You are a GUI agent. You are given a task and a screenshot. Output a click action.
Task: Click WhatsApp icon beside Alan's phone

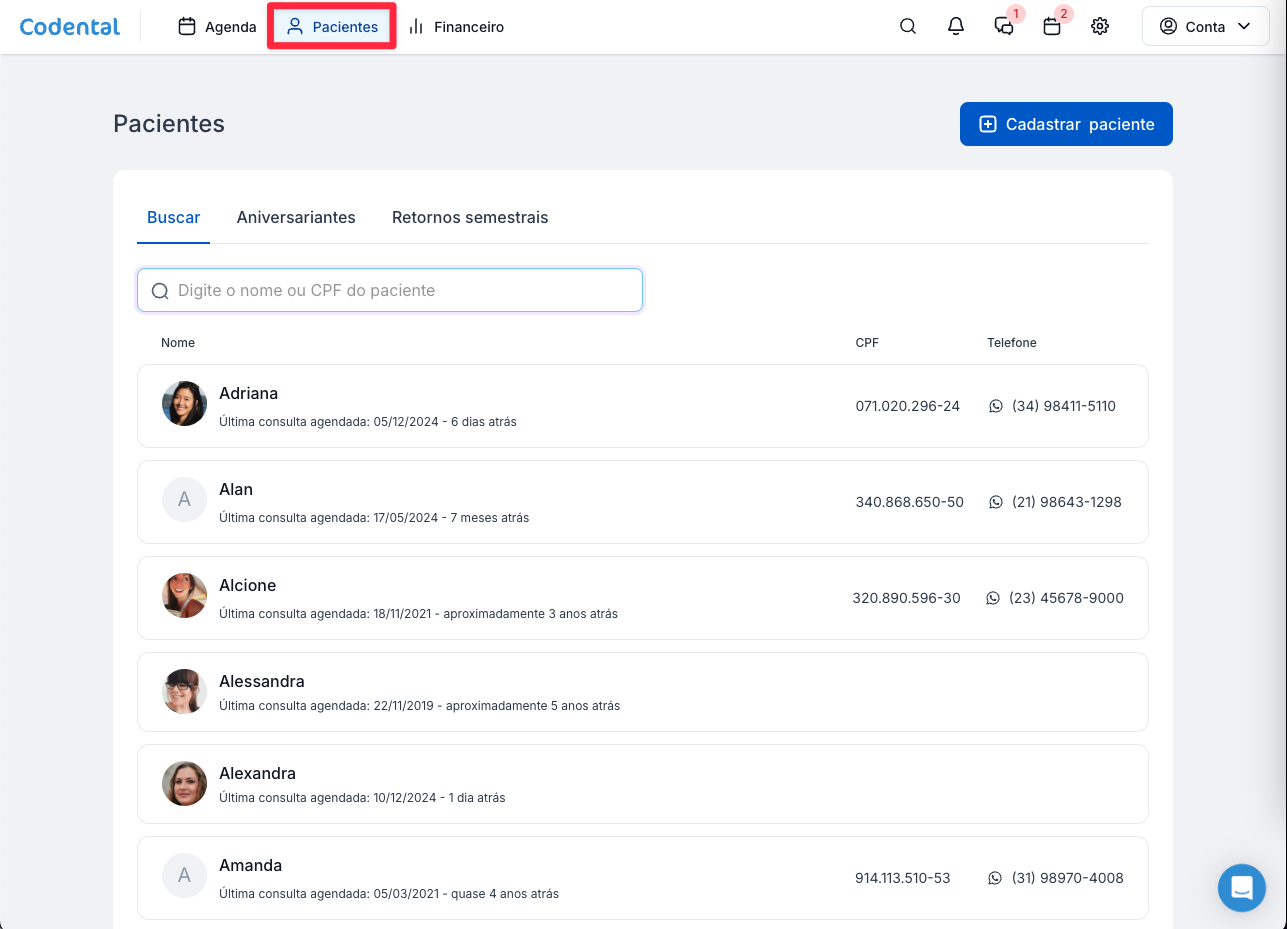point(995,502)
